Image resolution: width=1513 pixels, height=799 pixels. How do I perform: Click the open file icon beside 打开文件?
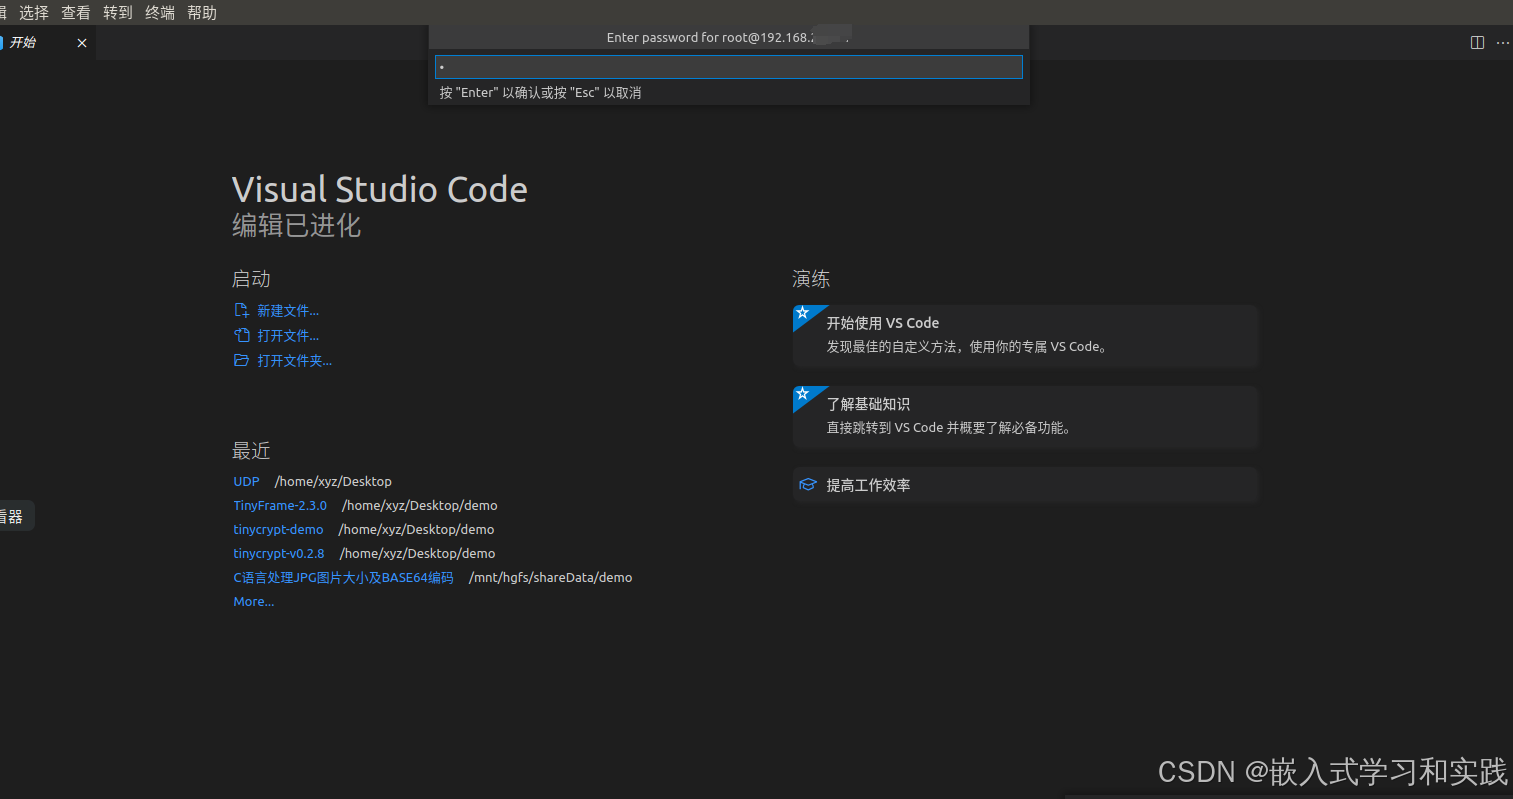241,335
